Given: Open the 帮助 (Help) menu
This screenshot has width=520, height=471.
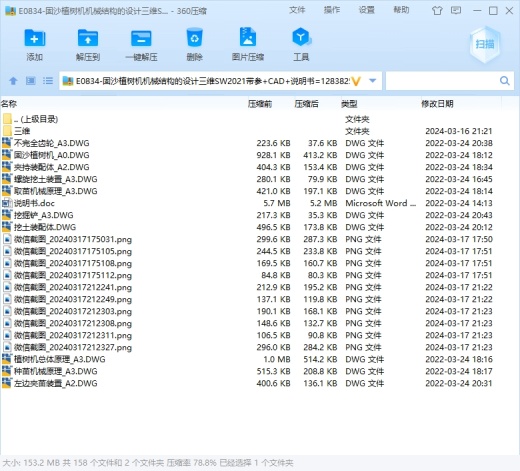Looking at the screenshot, I should point(401,10).
